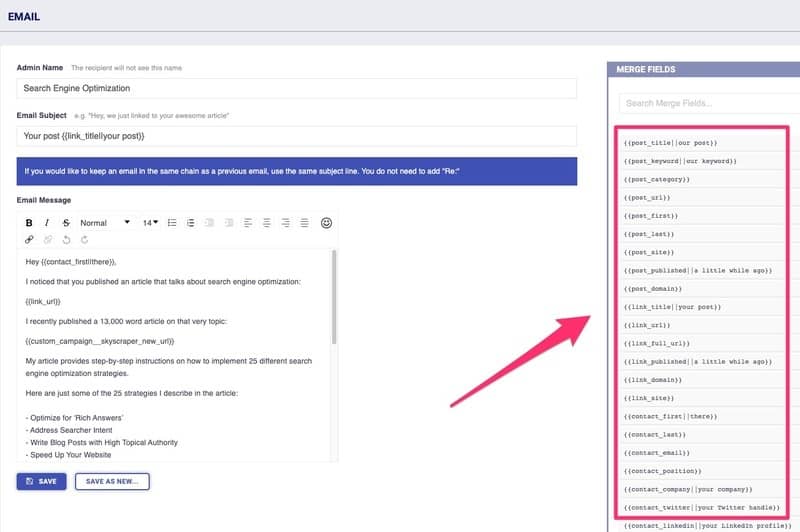800x532 pixels.
Task: Click the 'Address Searcher Intent' line
Action: tap(69, 430)
